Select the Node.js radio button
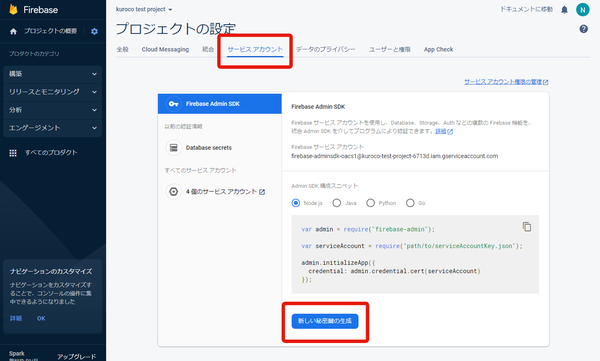This screenshot has width=600, height=361. click(296, 203)
